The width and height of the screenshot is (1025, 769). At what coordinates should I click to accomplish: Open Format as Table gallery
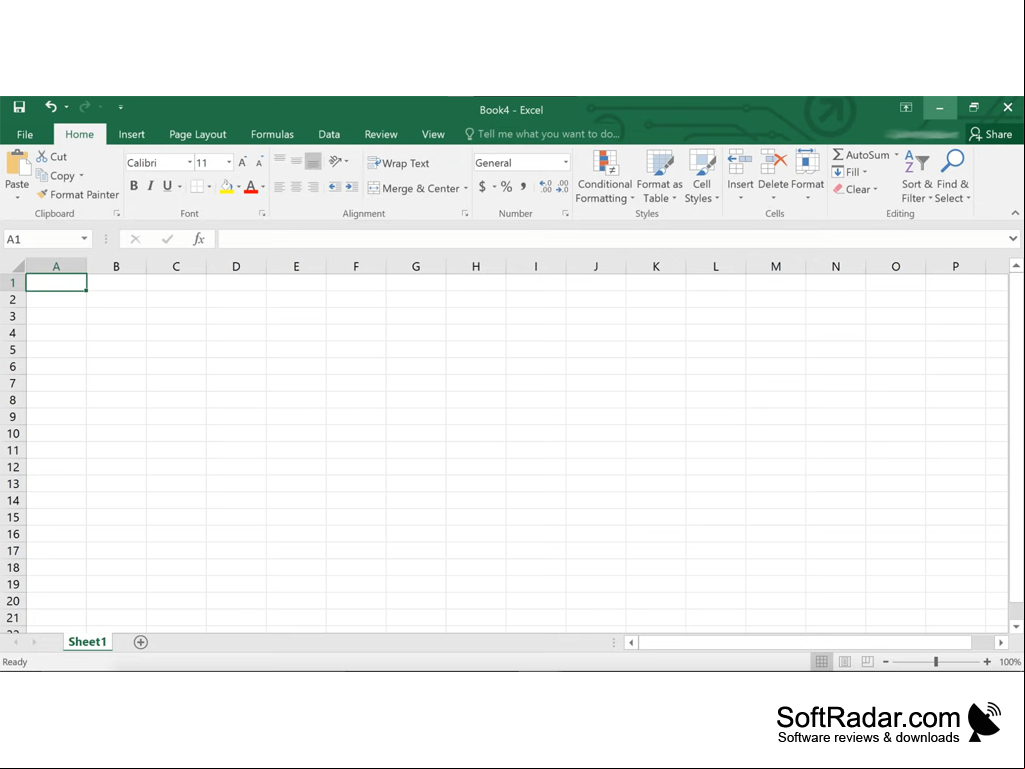(x=660, y=177)
